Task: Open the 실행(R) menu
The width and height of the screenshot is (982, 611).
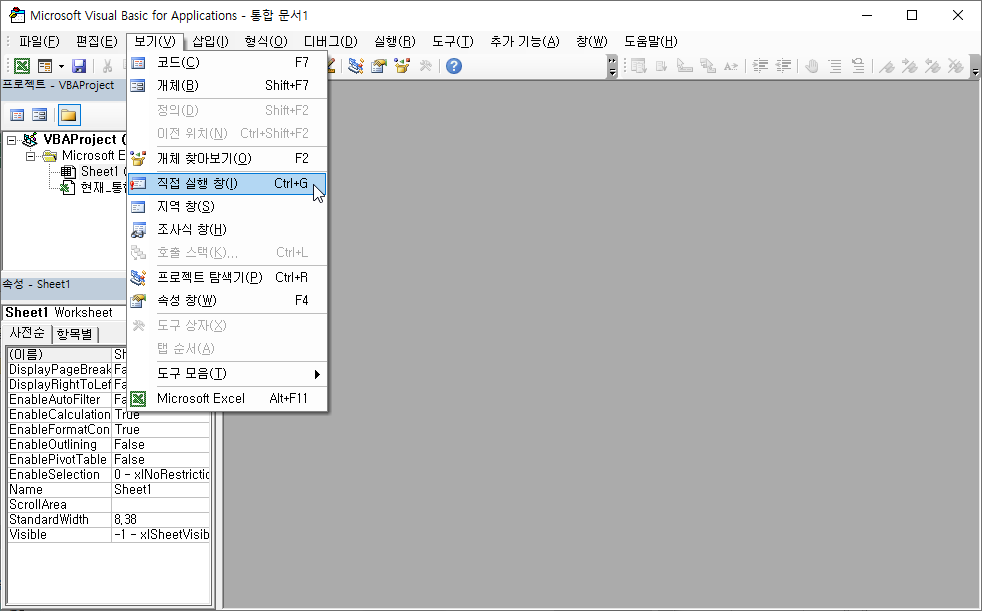Action: (395, 41)
